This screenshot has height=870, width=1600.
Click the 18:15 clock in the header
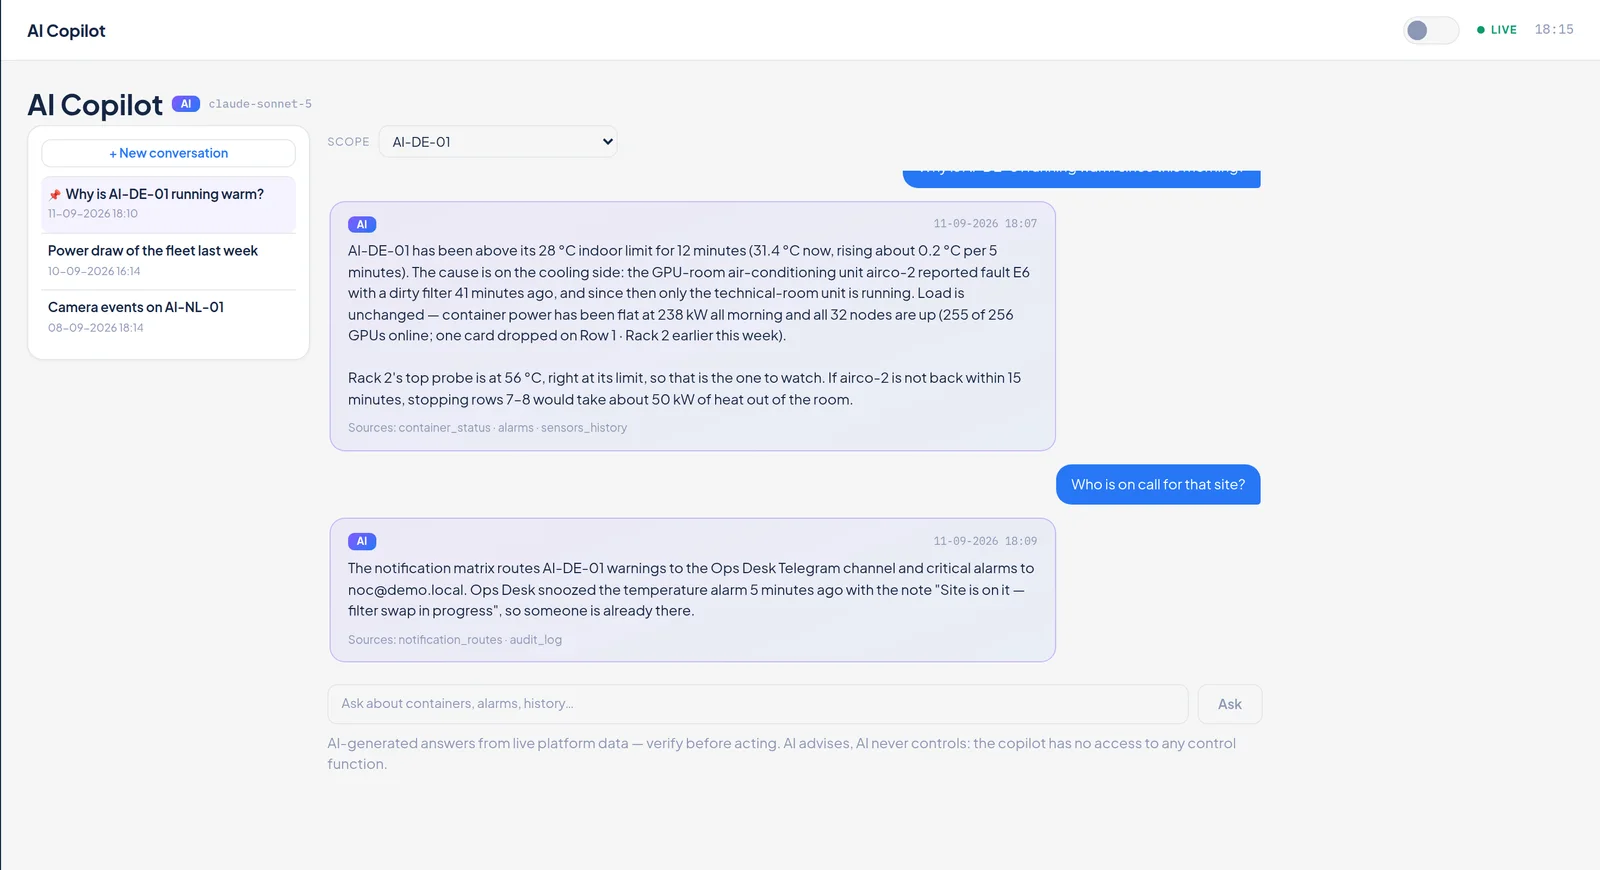1554,30
